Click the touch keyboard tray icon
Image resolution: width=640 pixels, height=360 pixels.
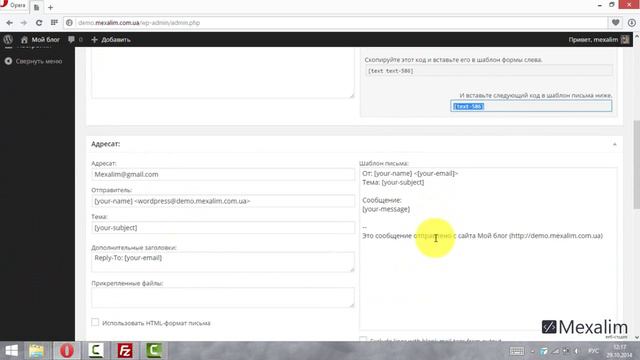[x=517, y=351]
